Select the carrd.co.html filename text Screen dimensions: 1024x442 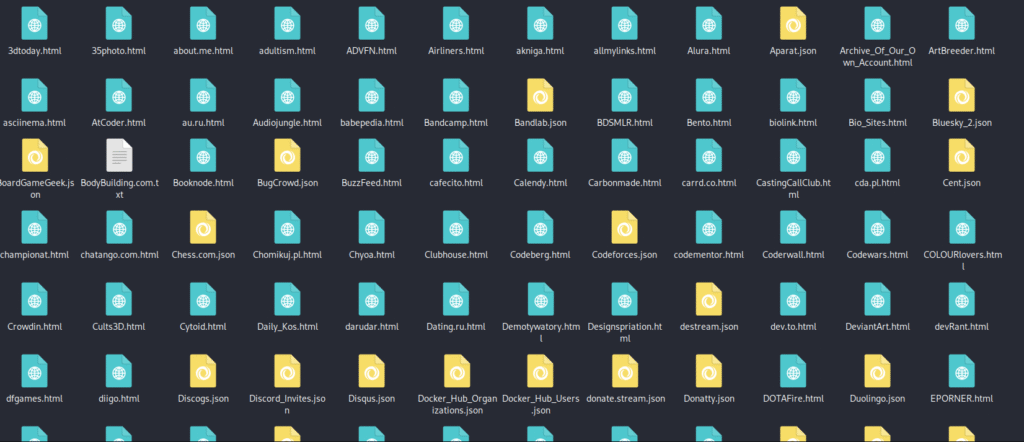(x=709, y=183)
